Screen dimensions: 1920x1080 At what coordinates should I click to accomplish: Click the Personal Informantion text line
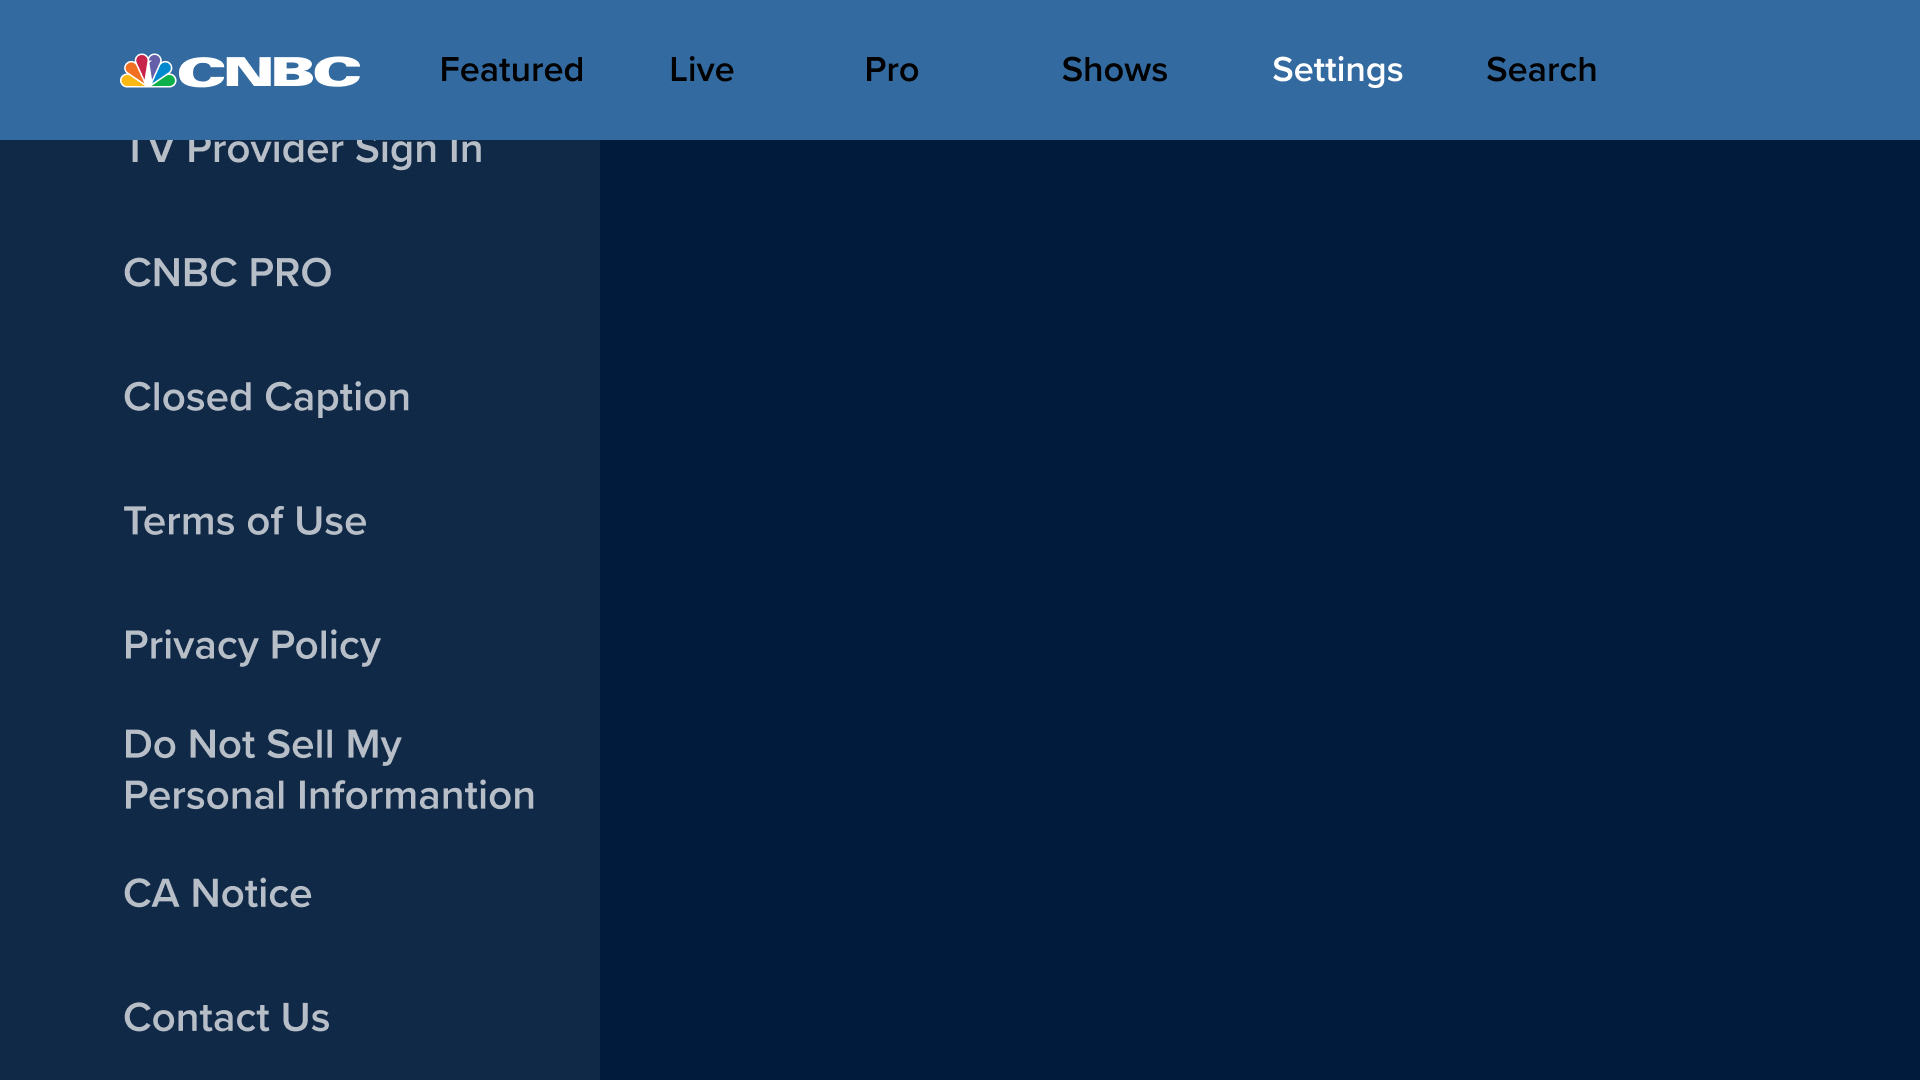(329, 796)
